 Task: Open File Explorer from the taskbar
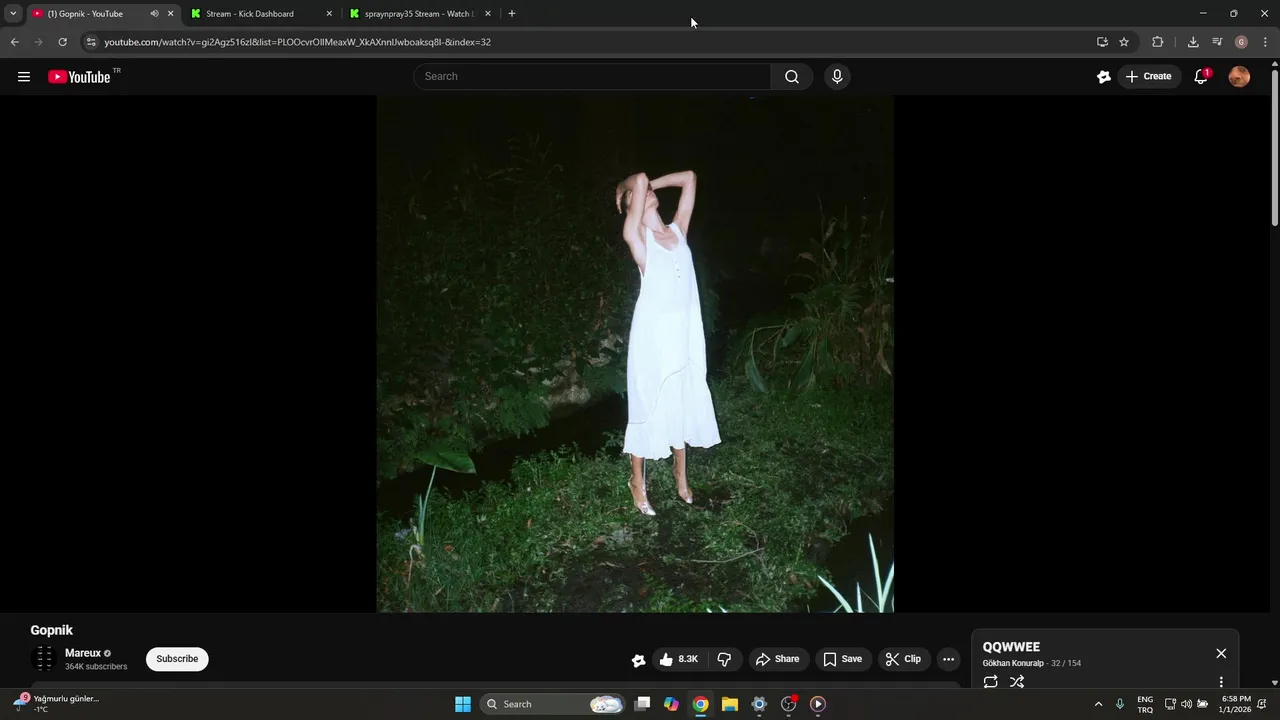click(x=730, y=704)
